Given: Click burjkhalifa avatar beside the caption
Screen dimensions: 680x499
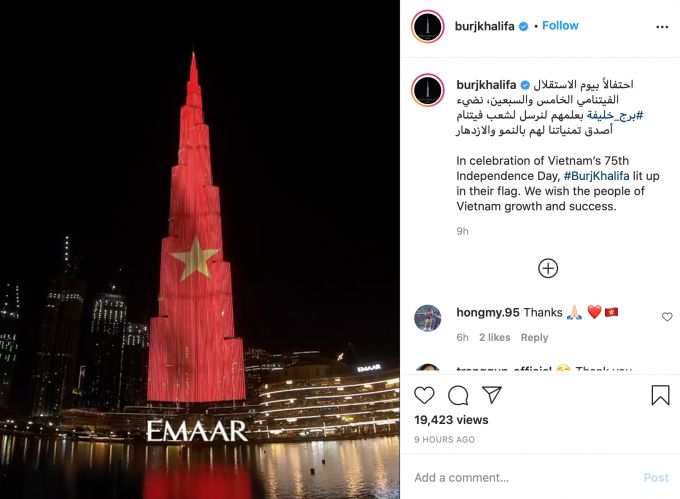Looking at the screenshot, I should pos(428,91).
